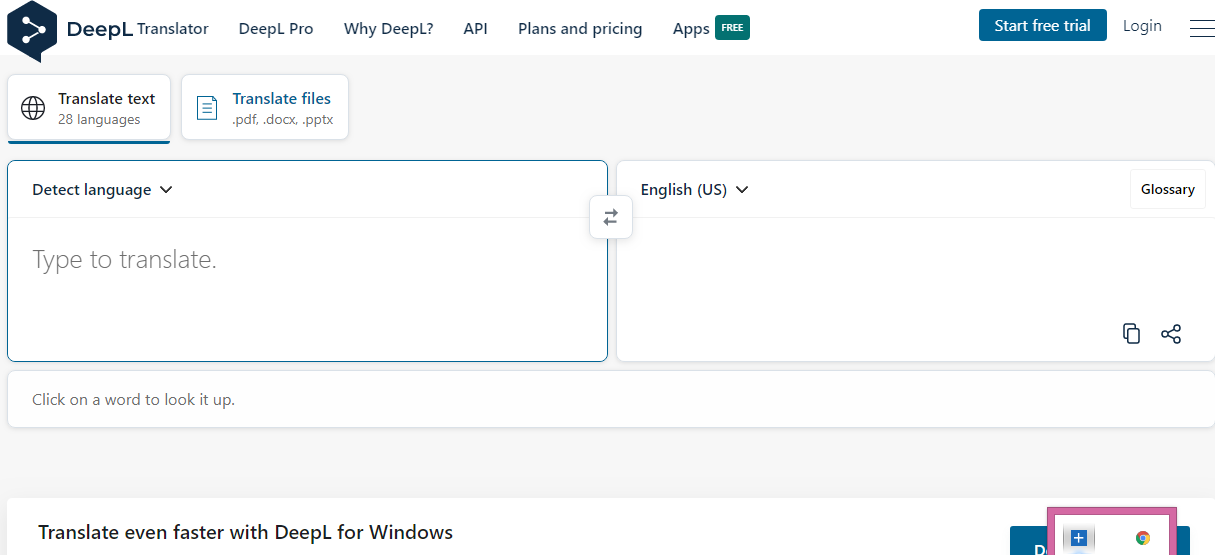Click the Chrome icon in the overlay
This screenshot has width=1215, height=555.
pyautogui.click(x=1143, y=538)
